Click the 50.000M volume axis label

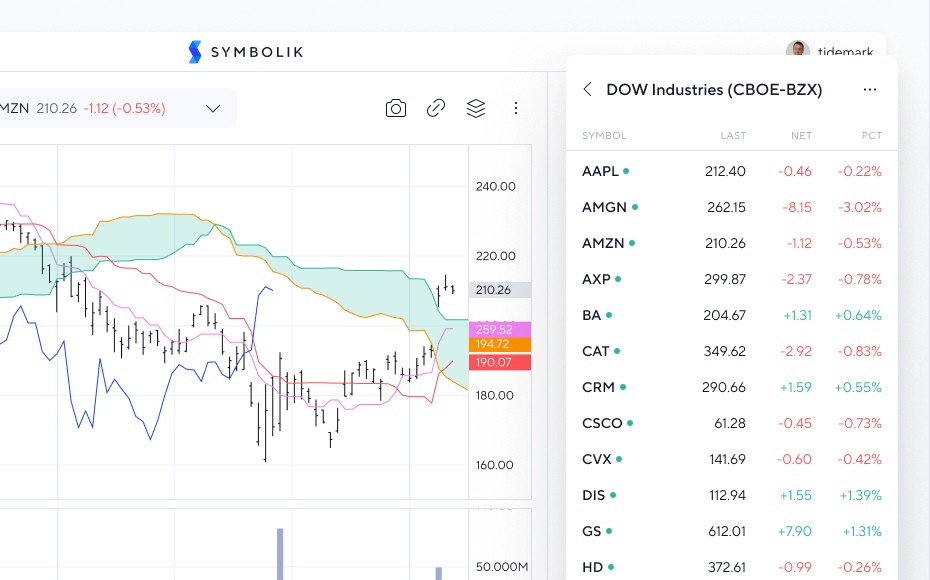click(502, 567)
